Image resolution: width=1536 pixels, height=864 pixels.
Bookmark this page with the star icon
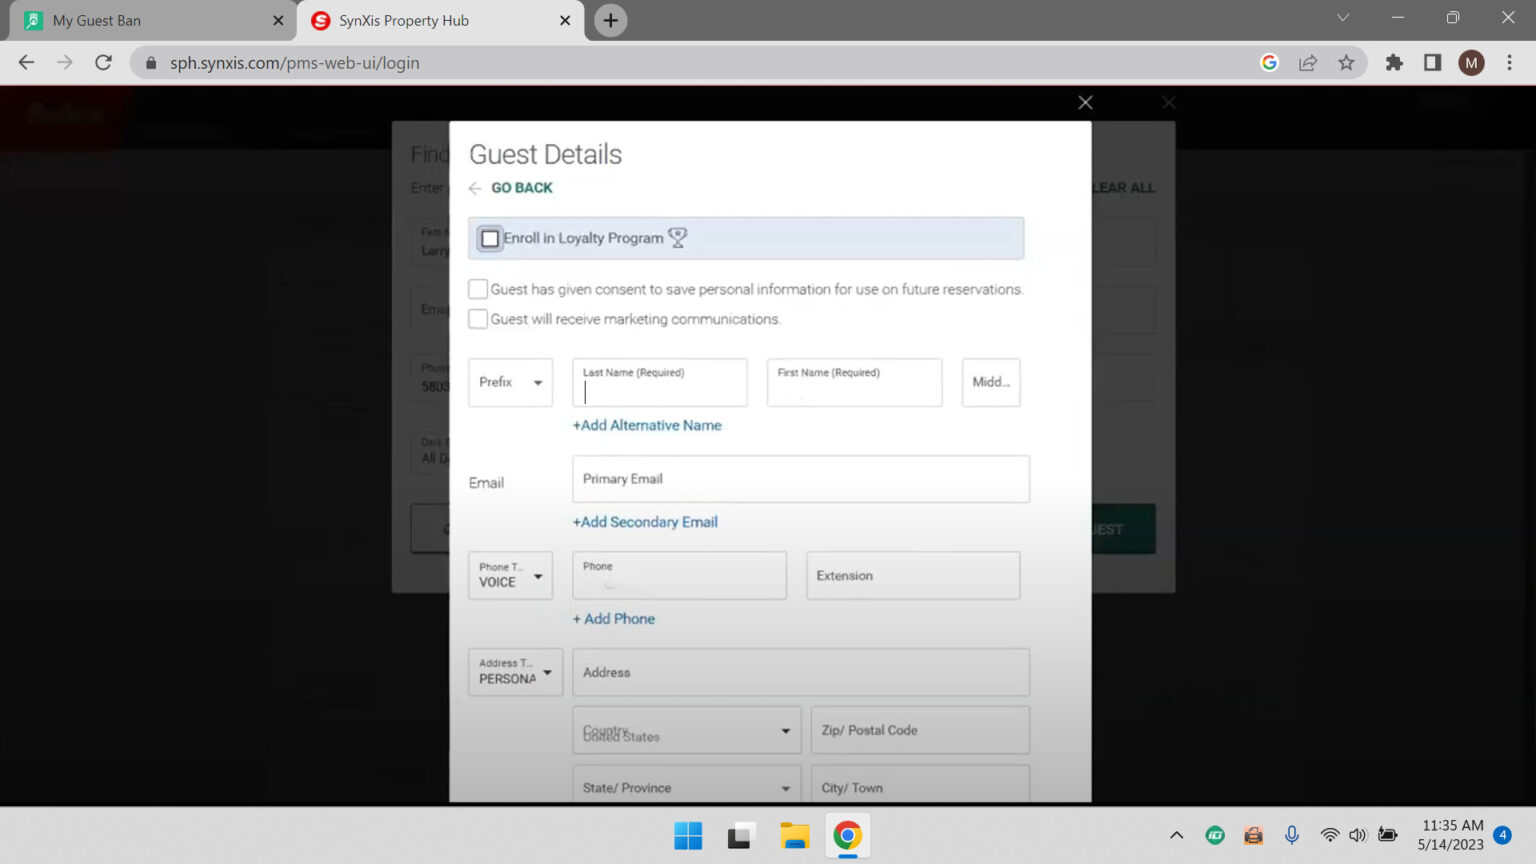click(x=1346, y=63)
